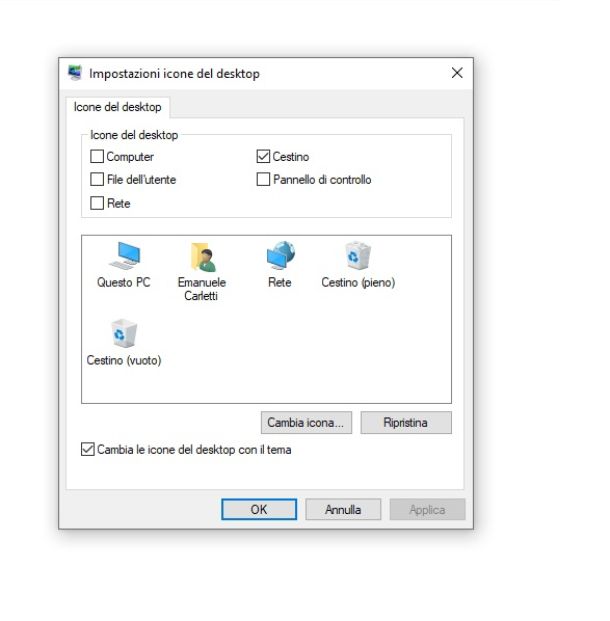Select the Cestino (pieno) icon
The width and height of the screenshot is (610, 621).
(x=358, y=256)
